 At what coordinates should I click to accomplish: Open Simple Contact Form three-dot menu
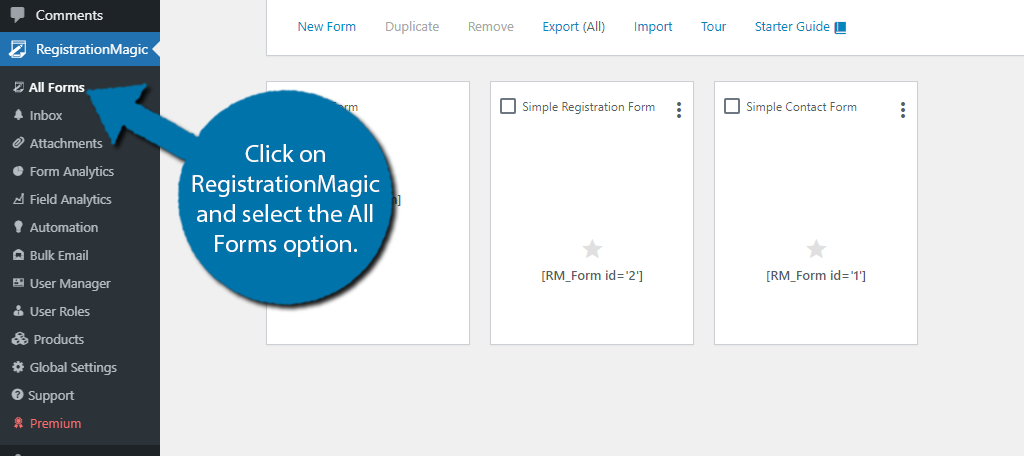[903, 110]
